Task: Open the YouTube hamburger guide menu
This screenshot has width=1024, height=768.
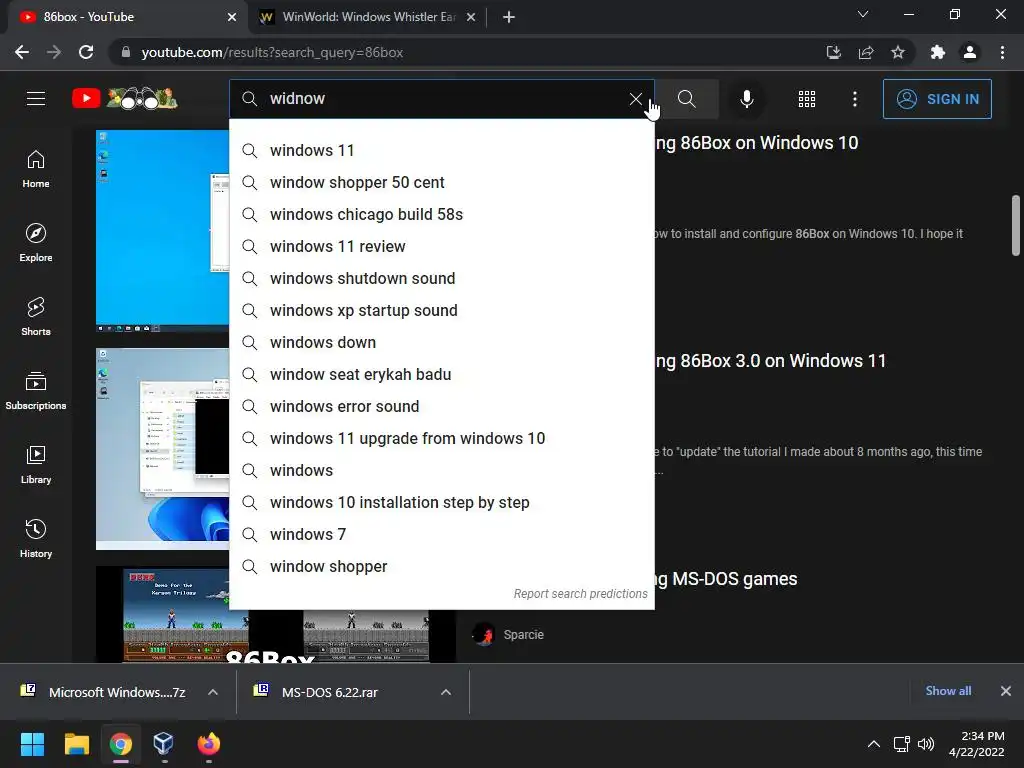Action: point(36,99)
